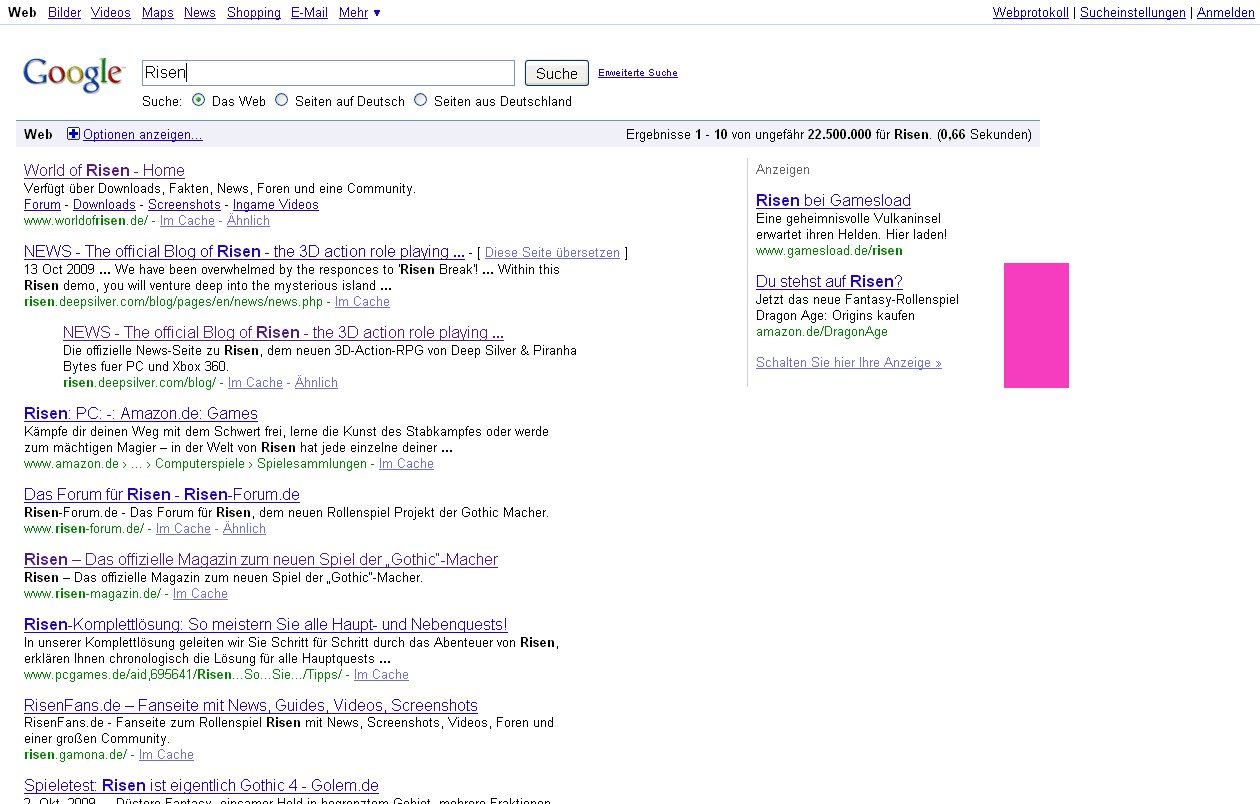1260x804 pixels.
Task: Open 'Im Cache' for risen-magazin.de
Action: click(200, 593)
